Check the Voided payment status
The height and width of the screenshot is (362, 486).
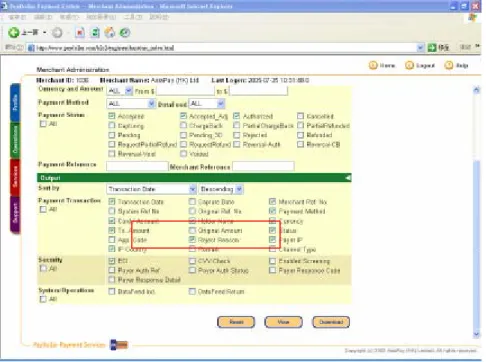(x=183, y=154)
